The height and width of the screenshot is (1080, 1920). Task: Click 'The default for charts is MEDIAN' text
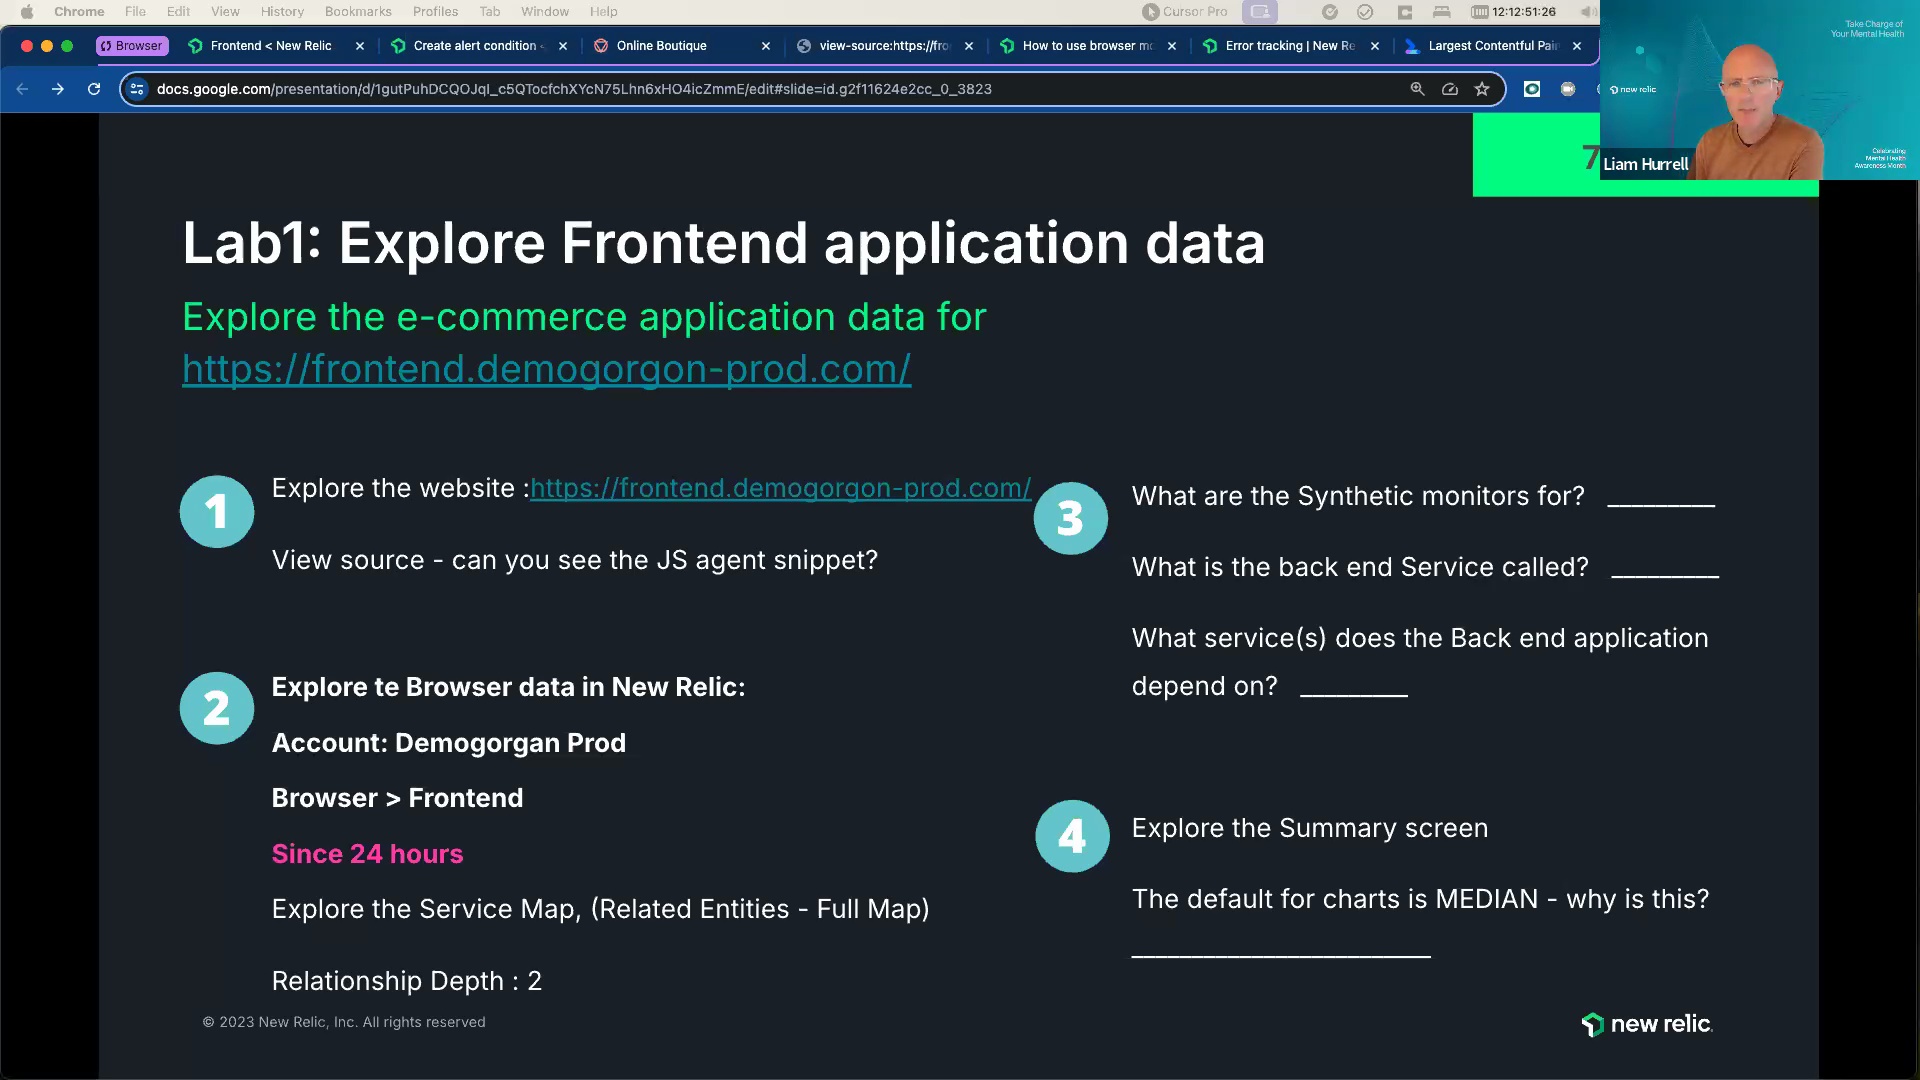[x=1334, y=899]
